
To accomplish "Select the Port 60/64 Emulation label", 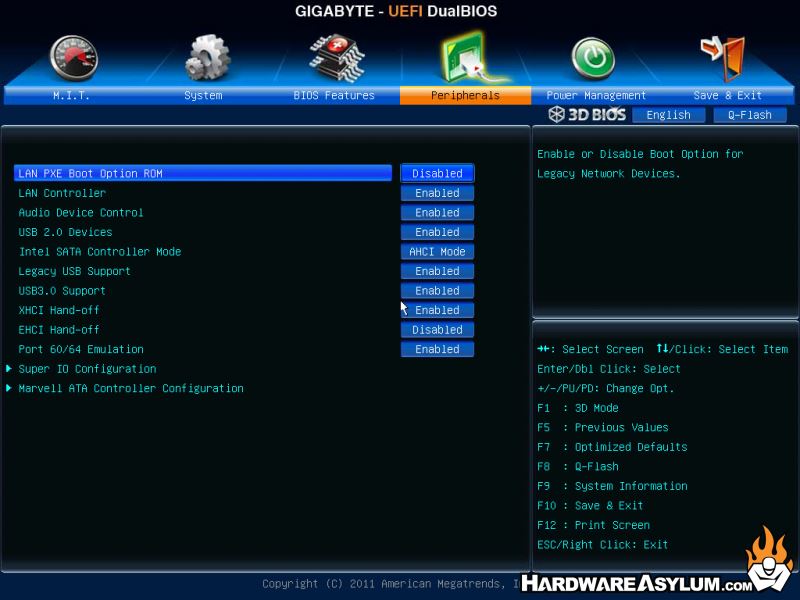I will (81, 349).
